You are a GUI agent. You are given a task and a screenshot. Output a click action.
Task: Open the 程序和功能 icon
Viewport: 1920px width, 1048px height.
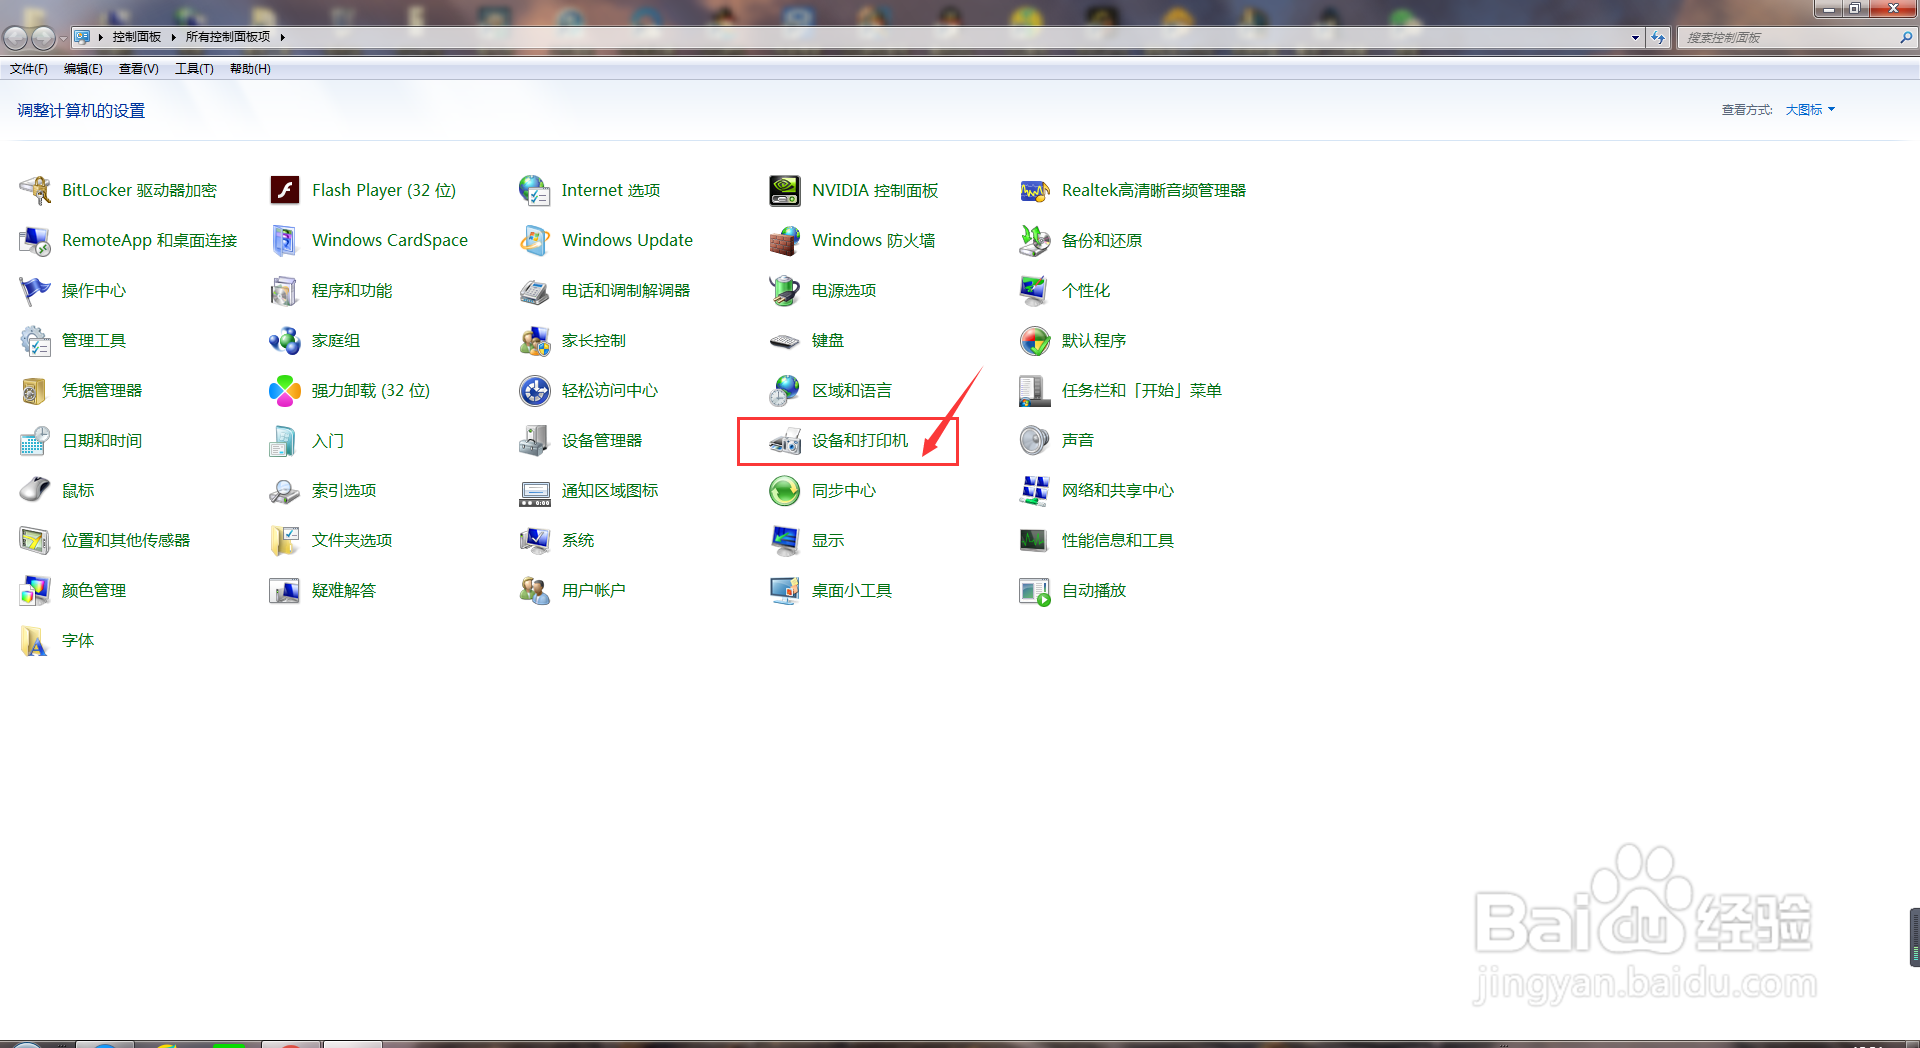click(x=285, y=290)
